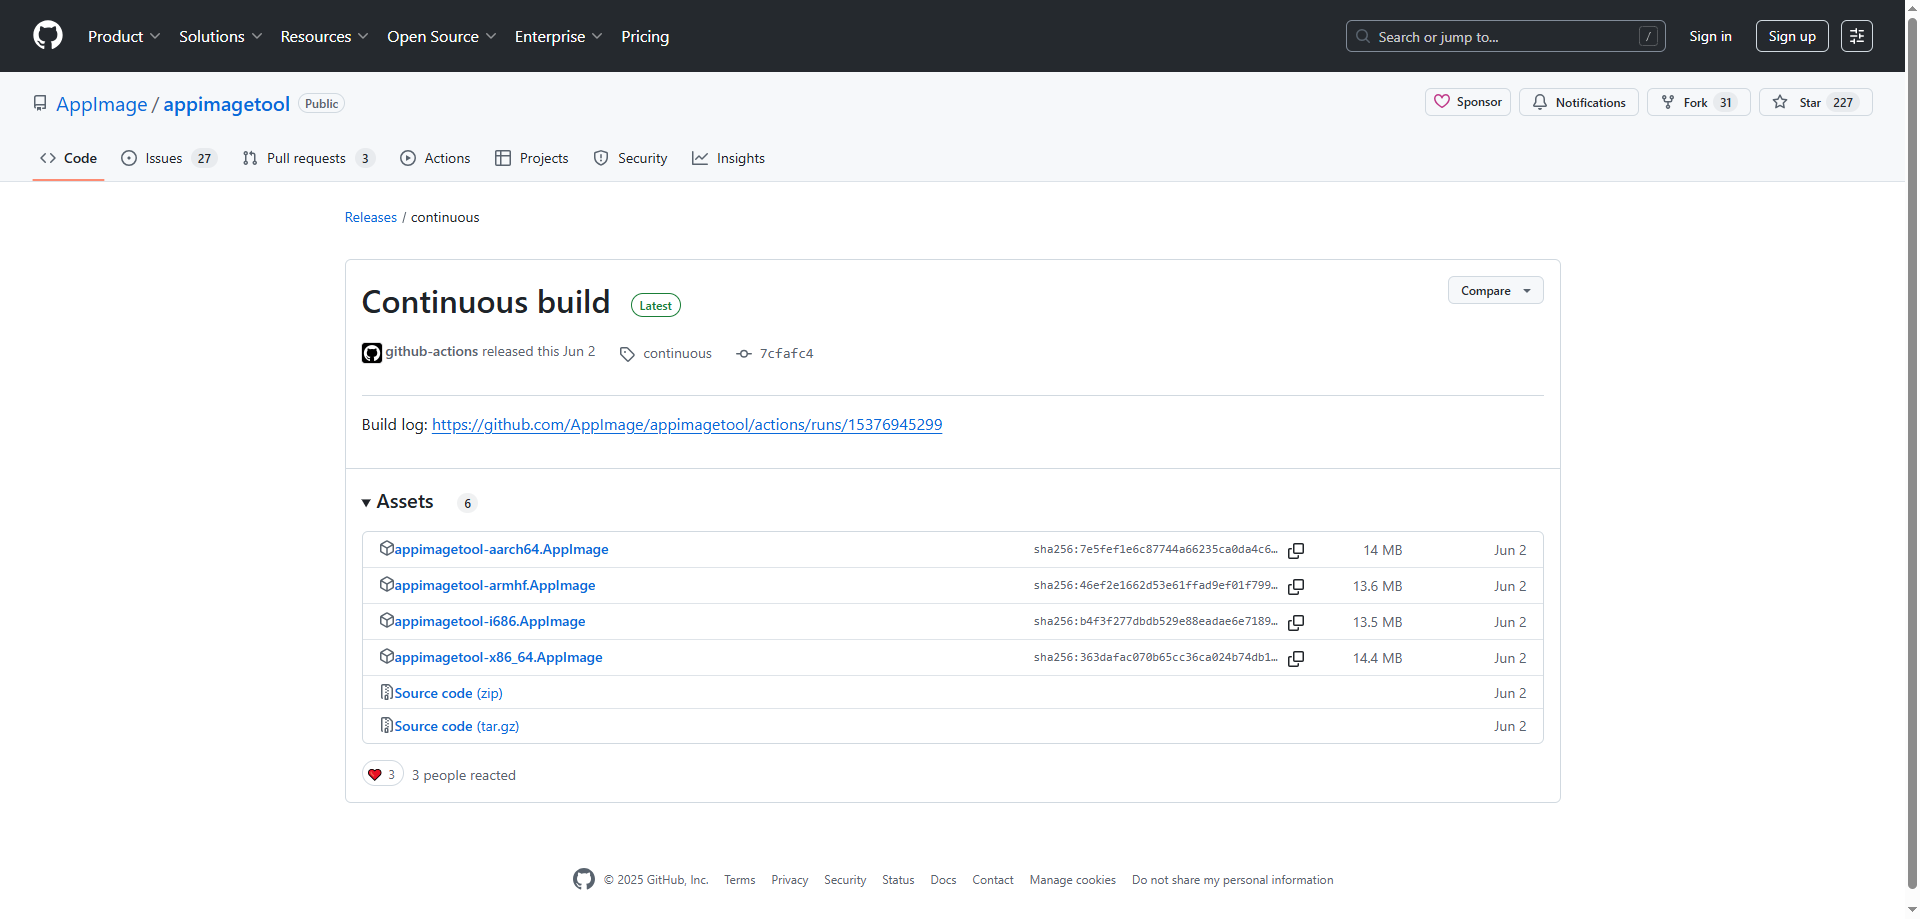Click Sign up button
This screenshot has height=919, width=1920.
click(1792, 36)
